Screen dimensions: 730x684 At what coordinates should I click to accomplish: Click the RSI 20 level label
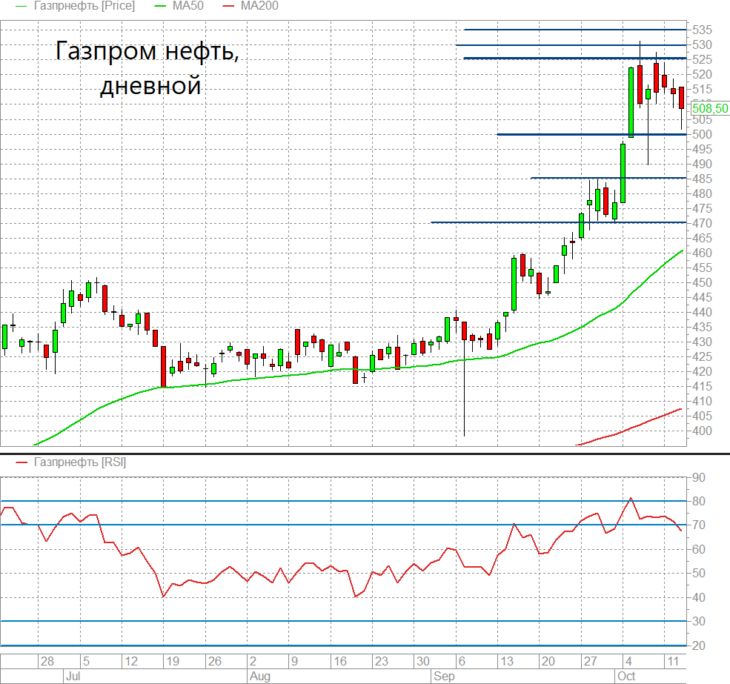coord(699,646)
